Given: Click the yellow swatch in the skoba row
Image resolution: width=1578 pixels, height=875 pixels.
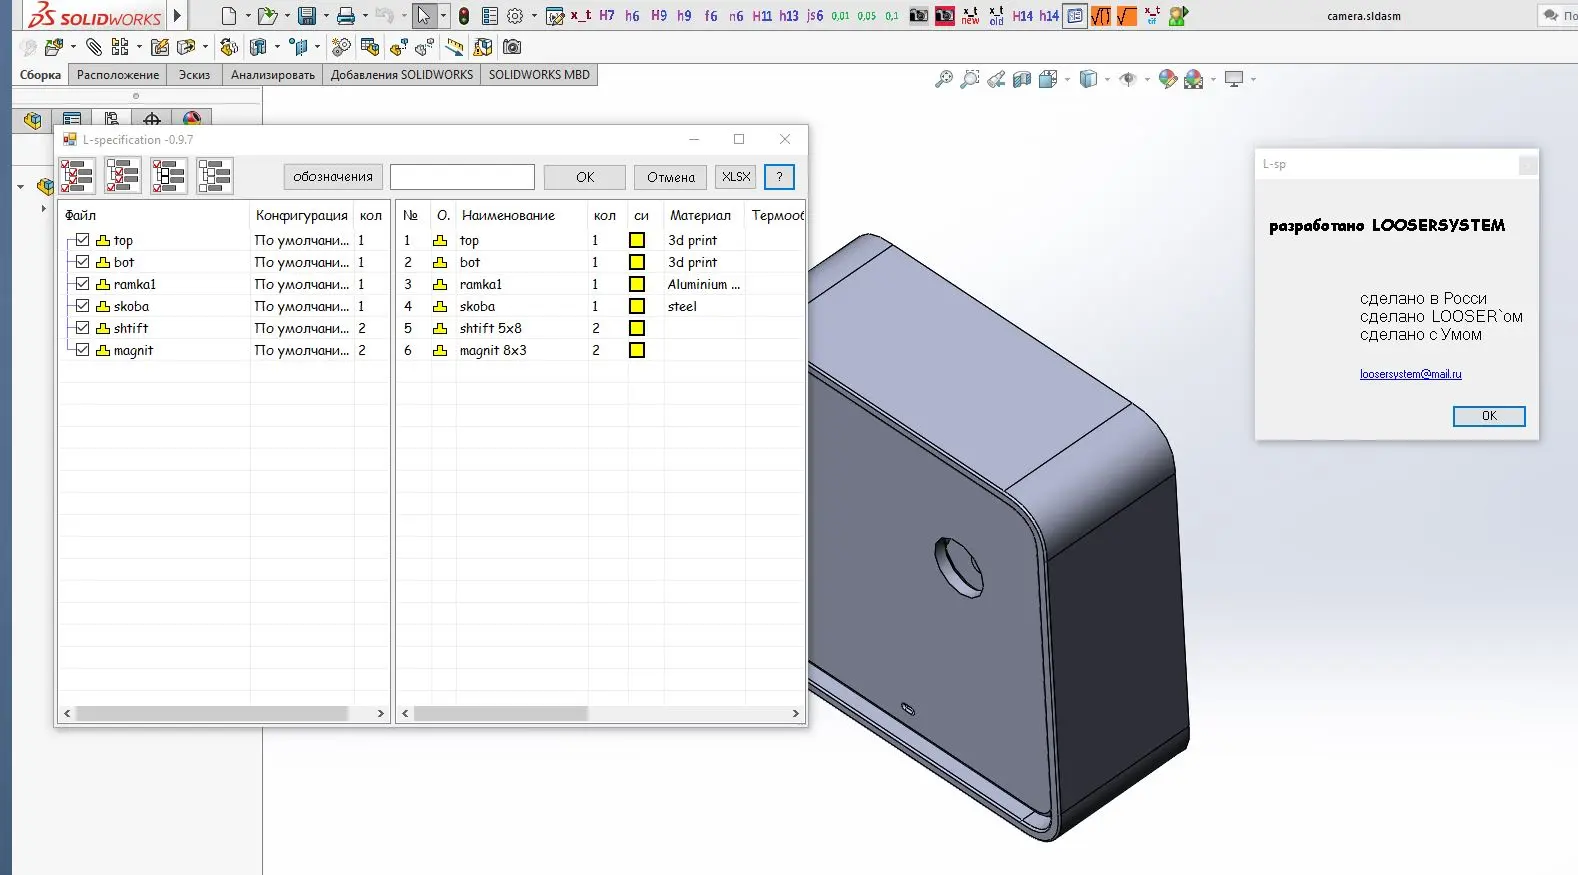Looking at the screenshot, I should (x=637, y=306).
